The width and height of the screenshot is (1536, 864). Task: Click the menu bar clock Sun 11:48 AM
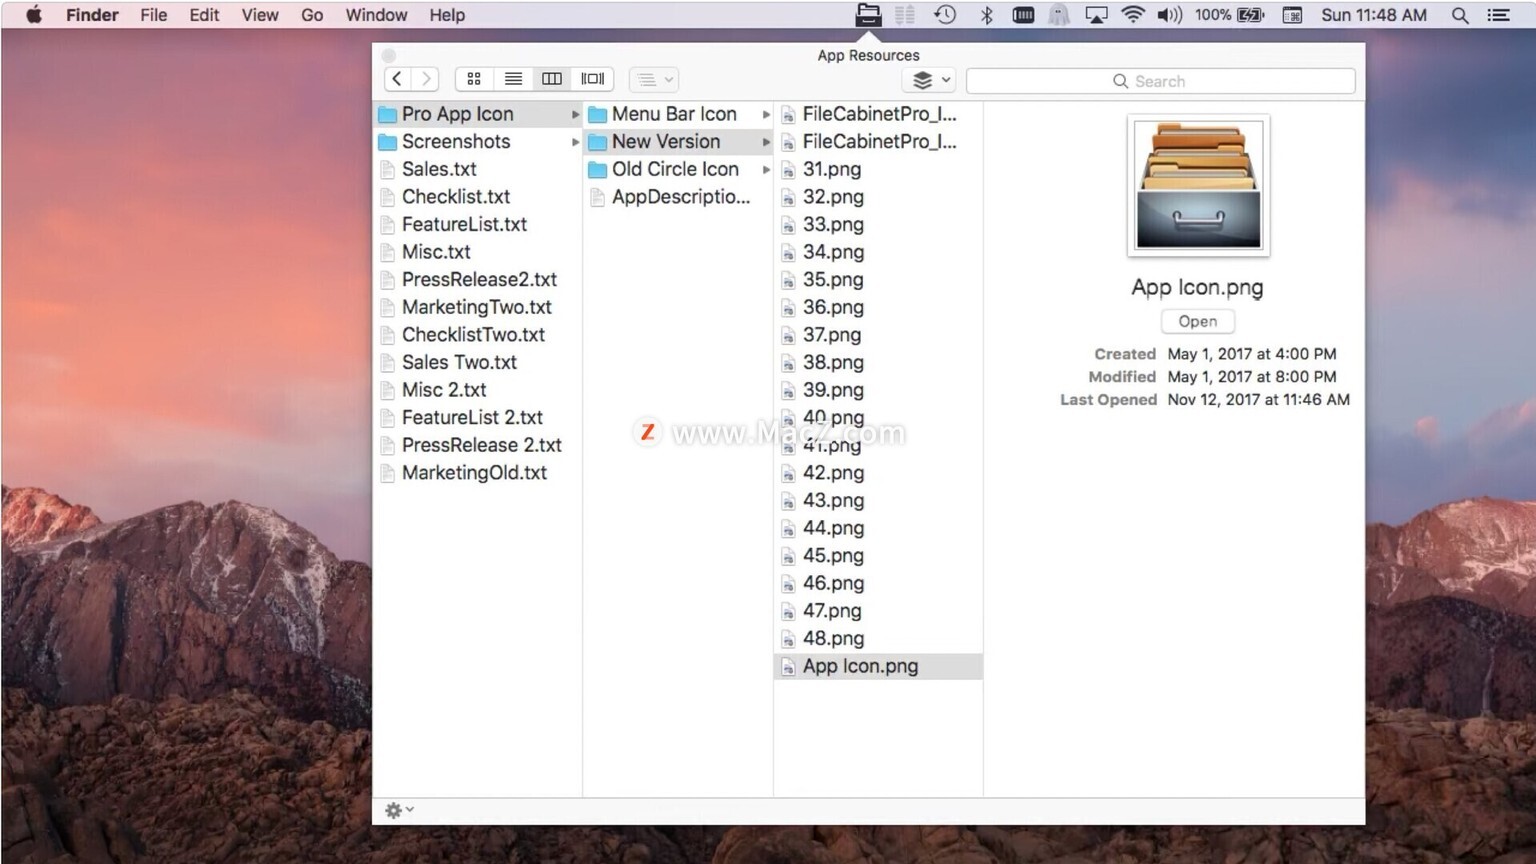[1374, 15]
